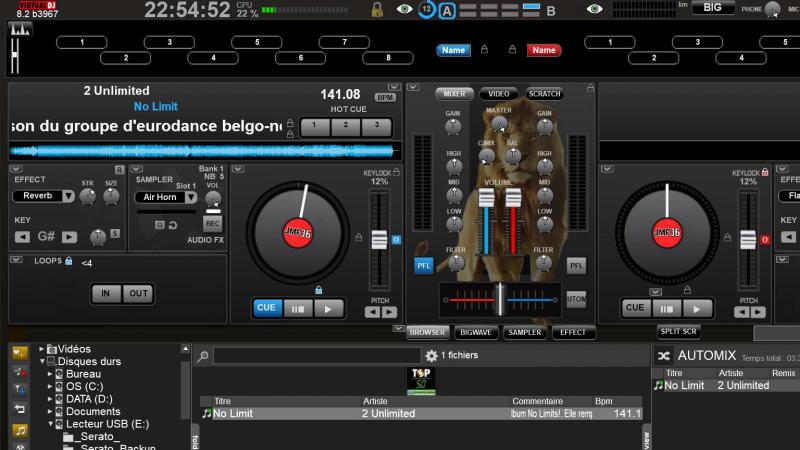Click the music note sidebar icon
800x450 pixels.
click(x=20, y=431)
